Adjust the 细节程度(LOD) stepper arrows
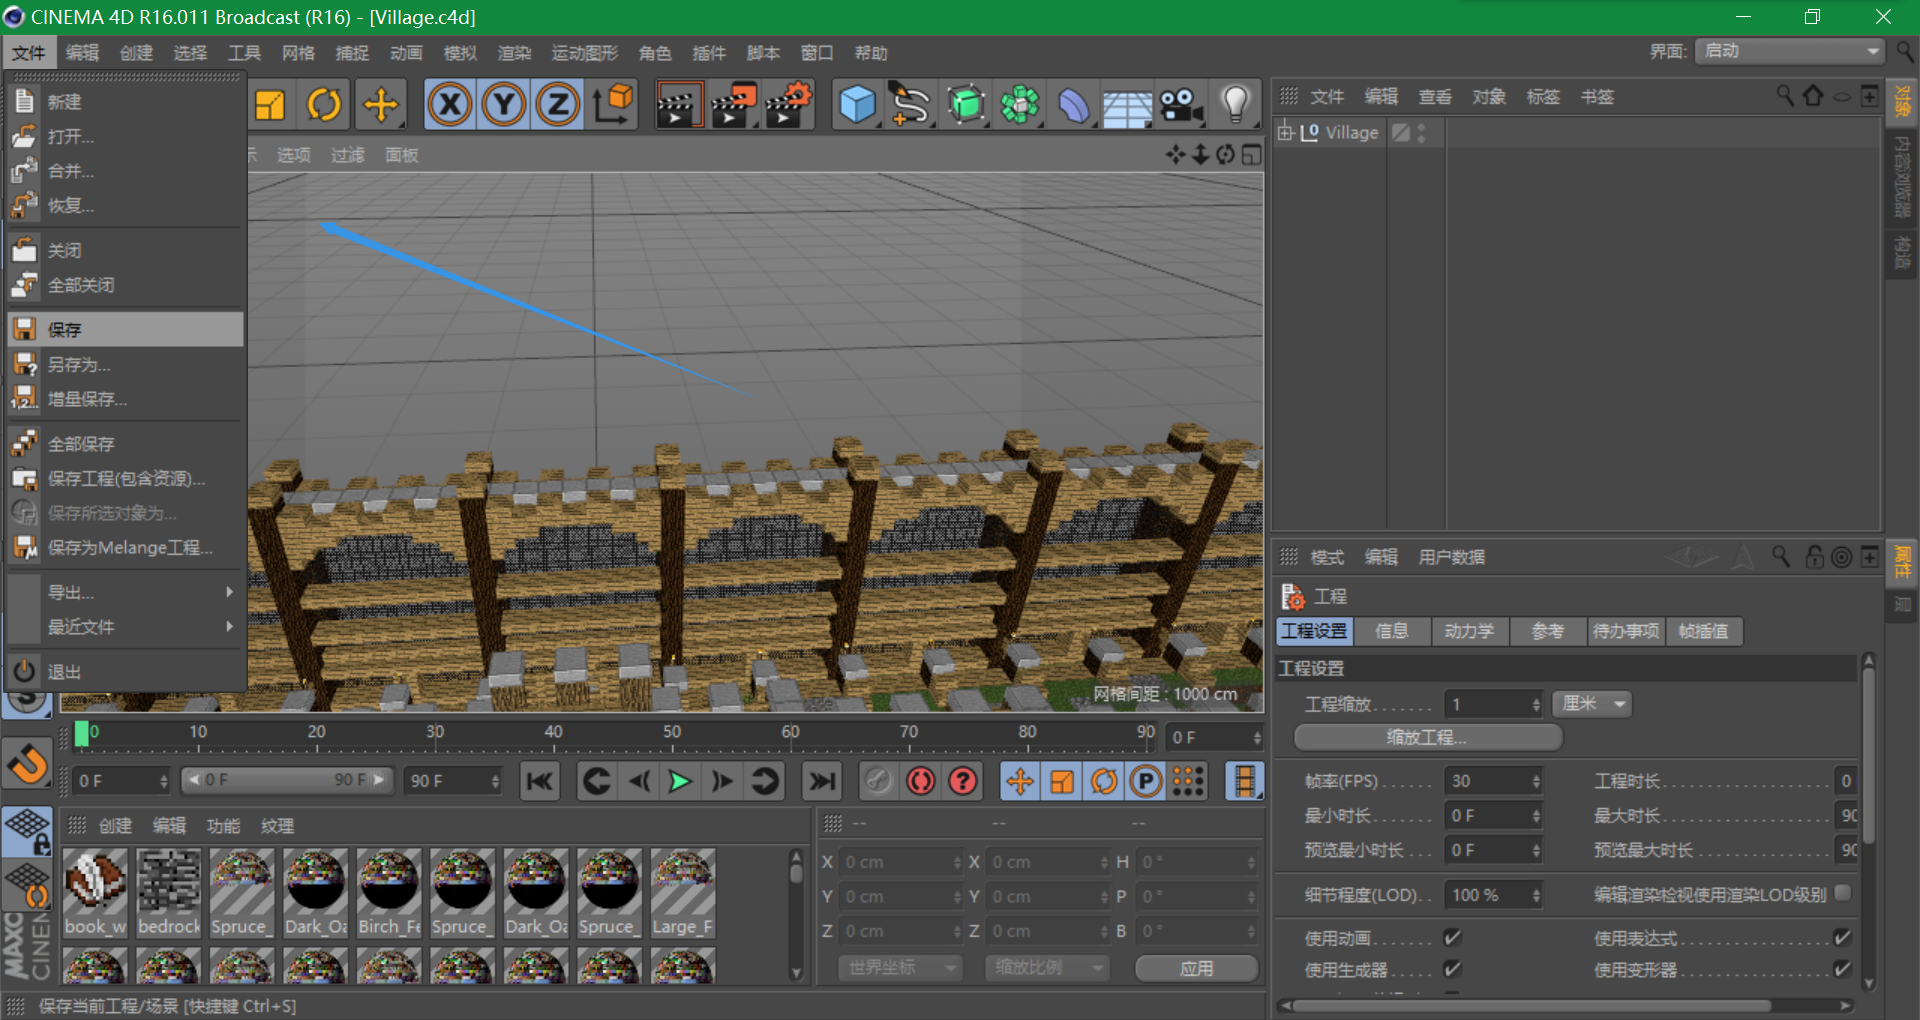The height and width of the screenshot is (1020, 1920). click(1536, 895)
